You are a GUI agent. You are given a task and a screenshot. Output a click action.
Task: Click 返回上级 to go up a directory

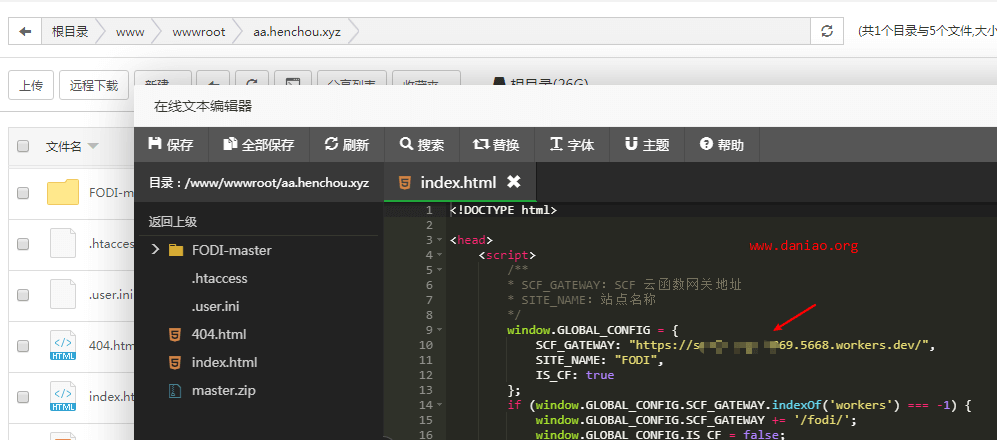click(172, 222)
